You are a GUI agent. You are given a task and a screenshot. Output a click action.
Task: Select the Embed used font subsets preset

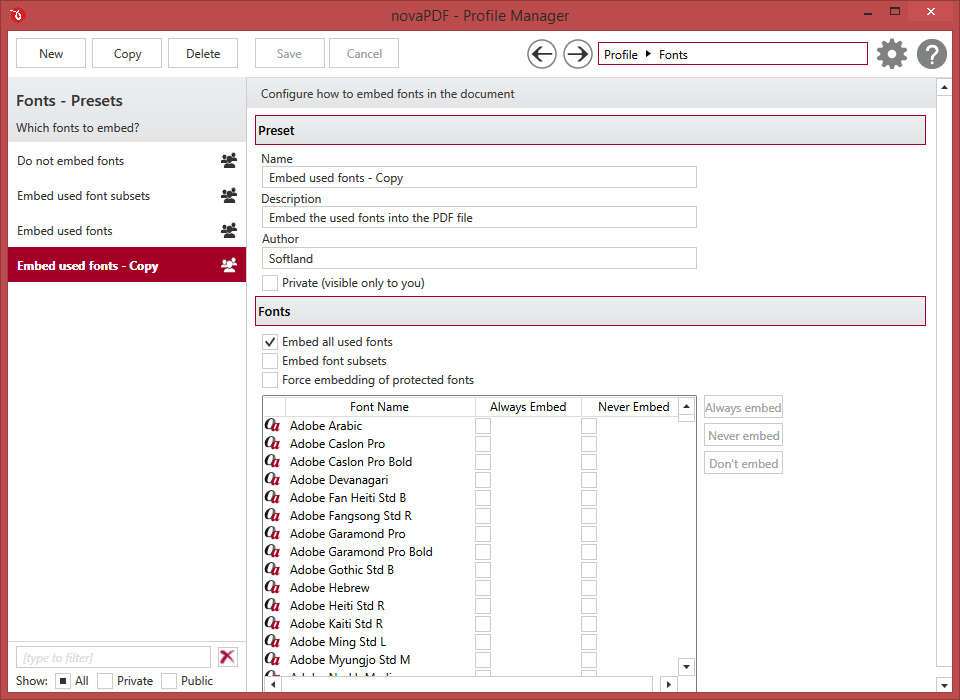127,195
